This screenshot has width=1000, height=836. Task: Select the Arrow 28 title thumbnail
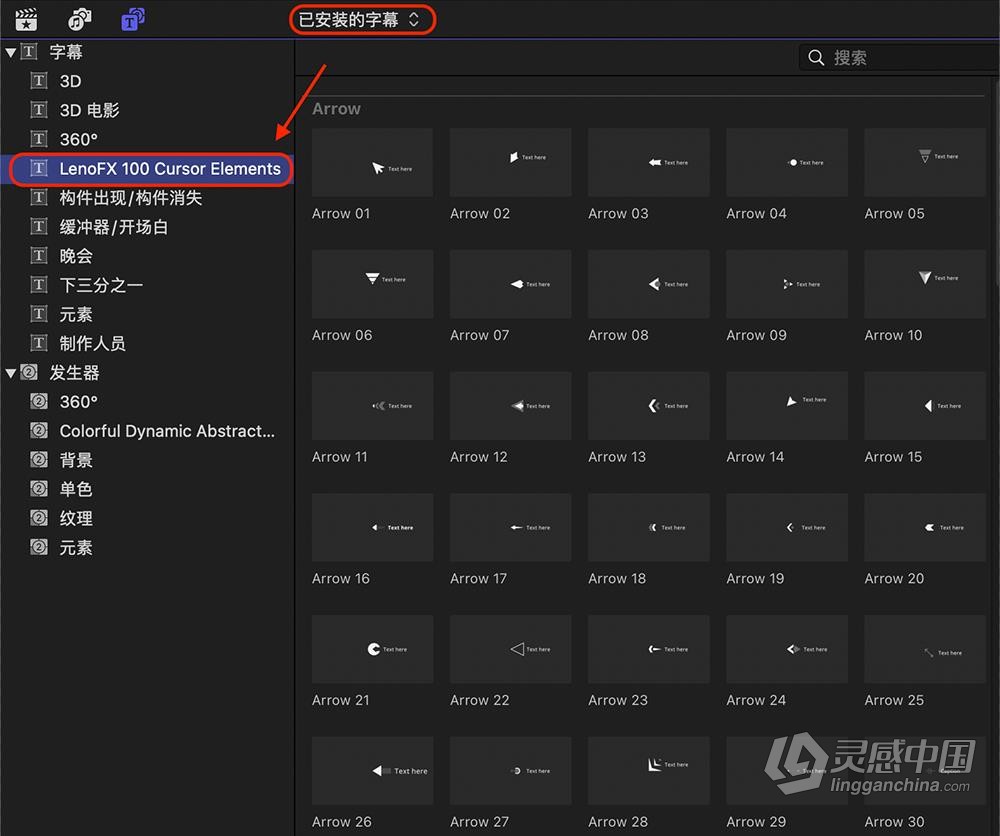649,772
